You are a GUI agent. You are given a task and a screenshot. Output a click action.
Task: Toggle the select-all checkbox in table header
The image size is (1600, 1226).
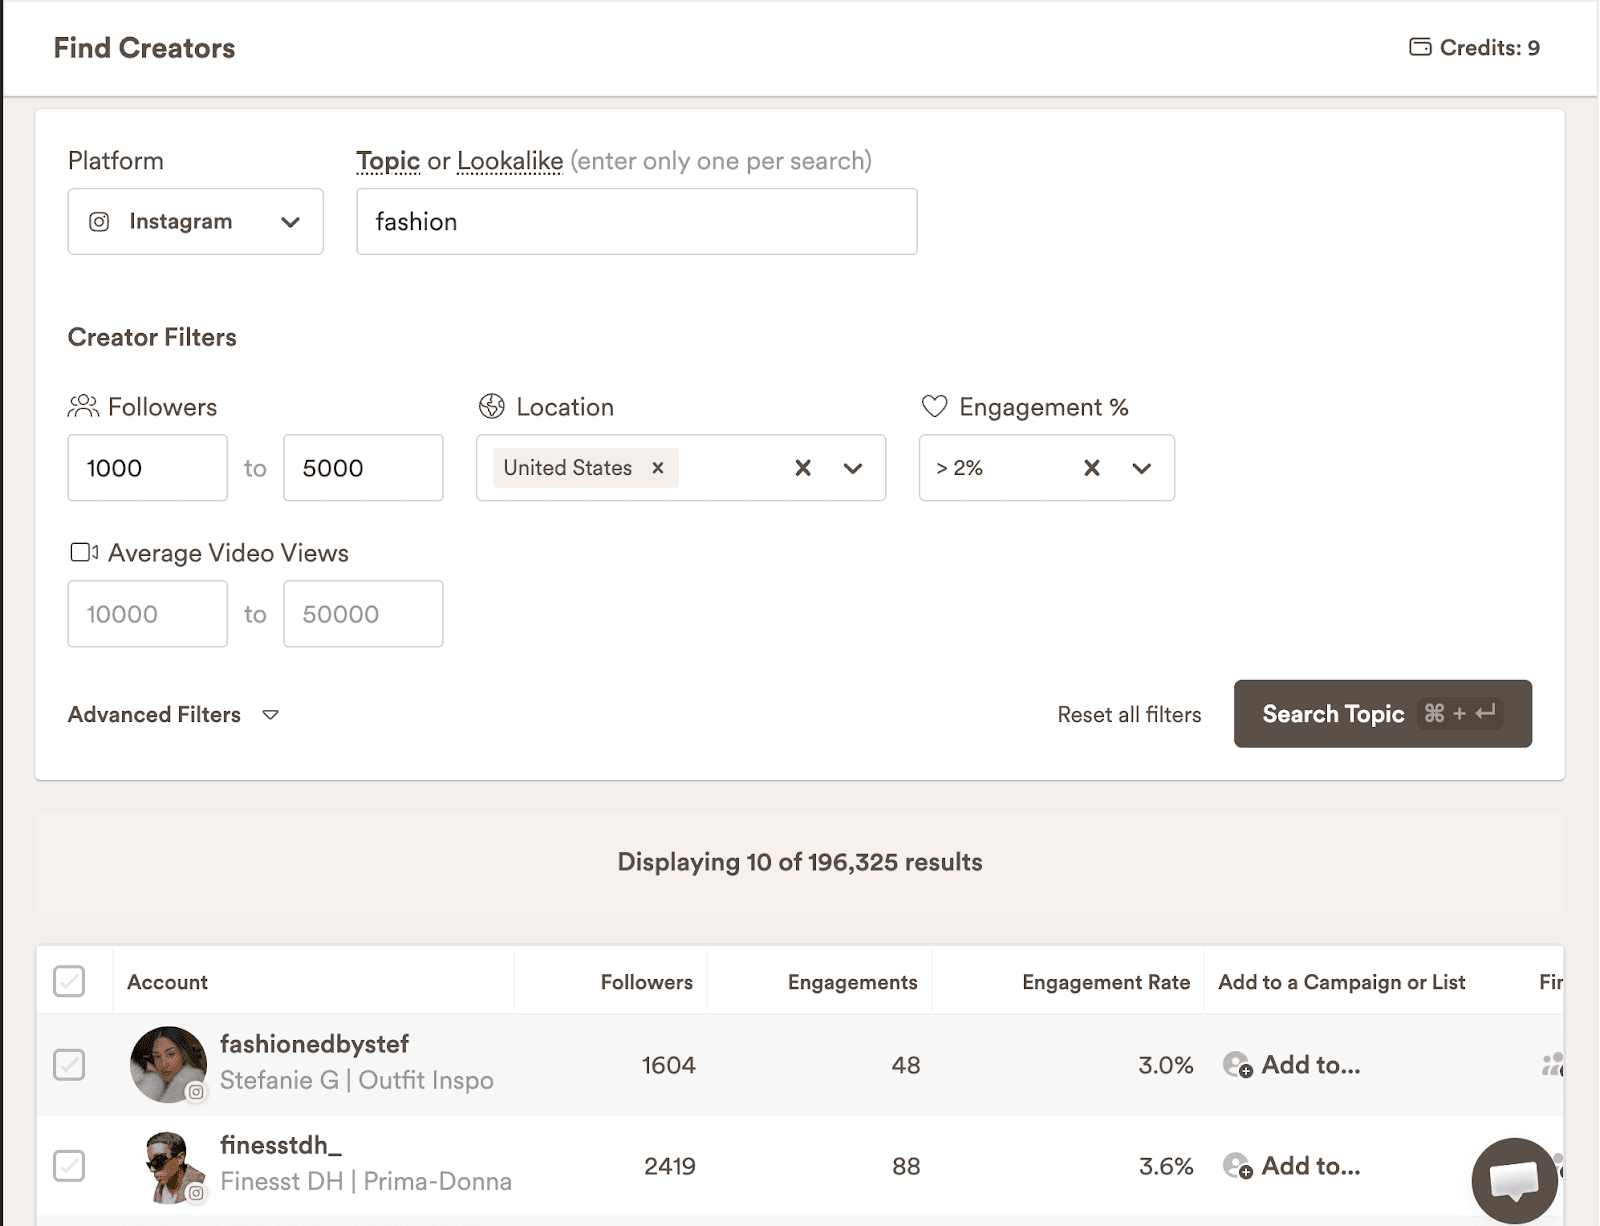[69, 981]
